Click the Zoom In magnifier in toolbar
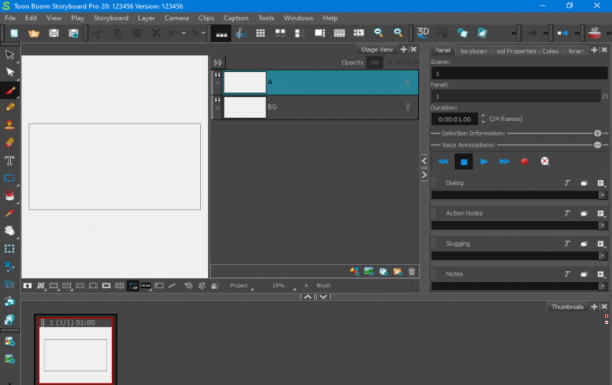 tap(398, 33)
